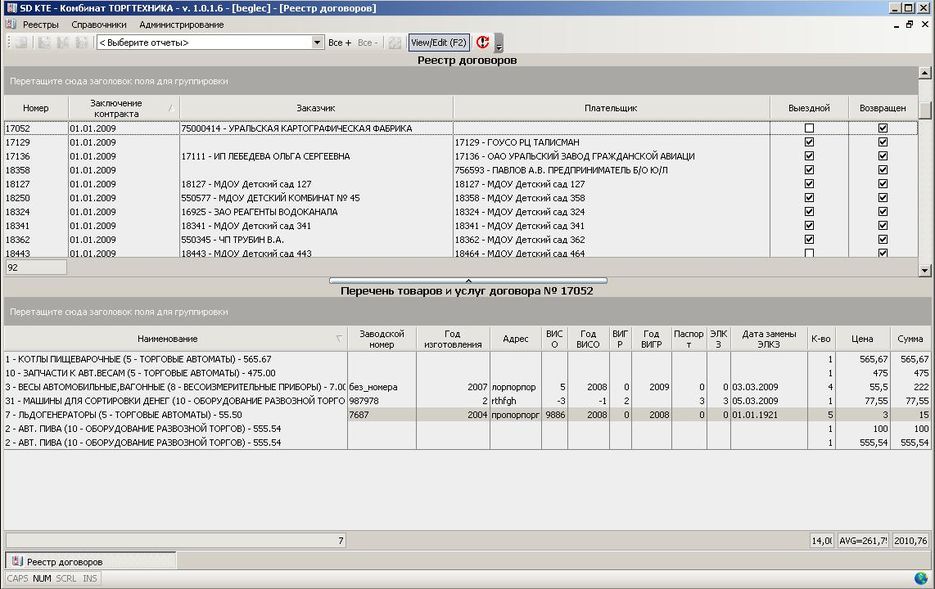This screenshot has width=935, height=589.
Task: Click the second greyed toolbar icon
Action: tap(44, 42)
